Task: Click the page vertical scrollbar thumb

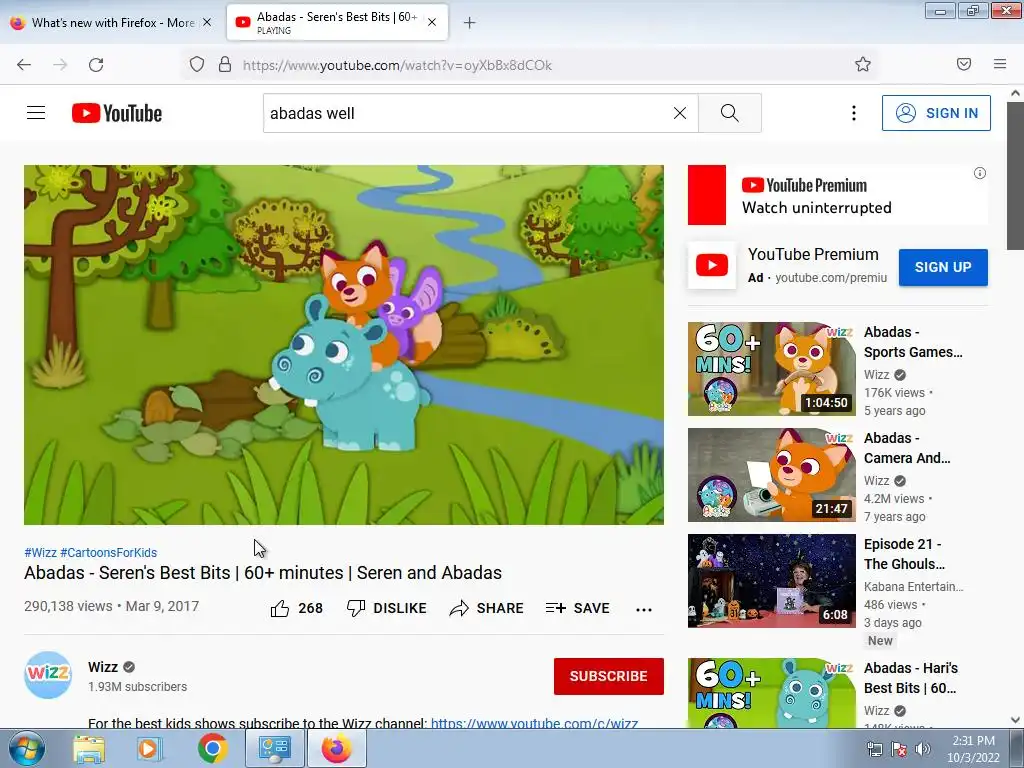Action: [1015, 175]
